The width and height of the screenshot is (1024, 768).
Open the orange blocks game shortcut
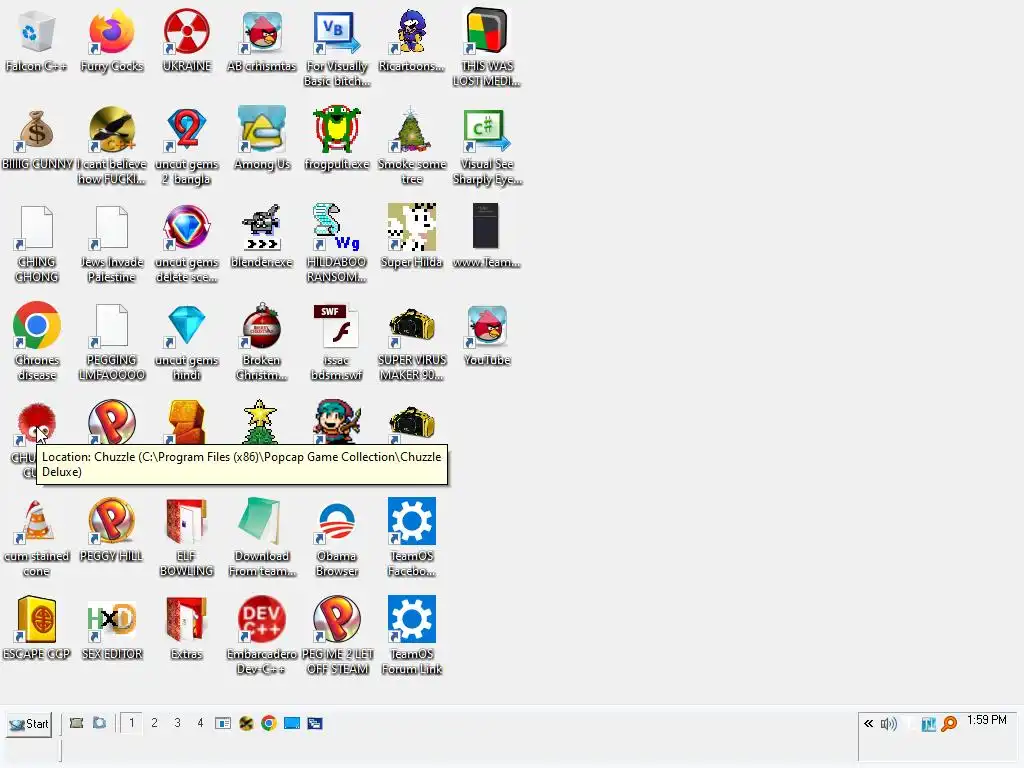point(186,423)
